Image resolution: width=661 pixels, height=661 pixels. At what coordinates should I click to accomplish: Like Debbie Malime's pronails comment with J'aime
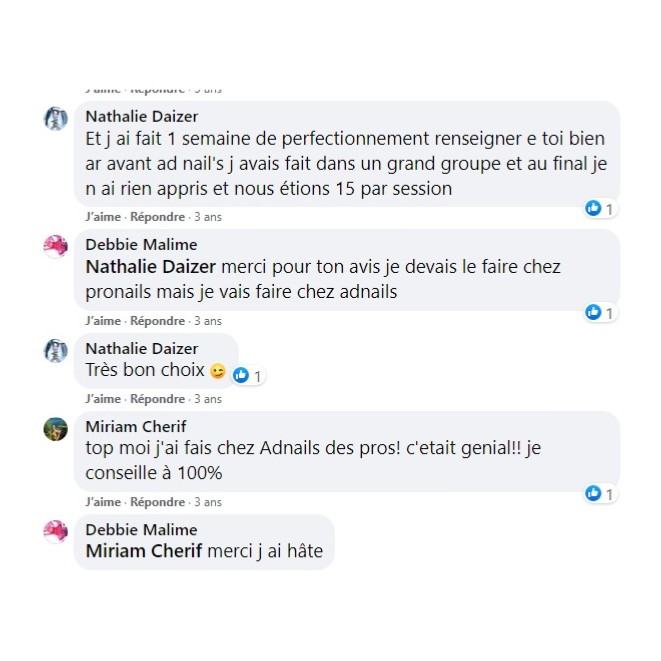[103, 321]
